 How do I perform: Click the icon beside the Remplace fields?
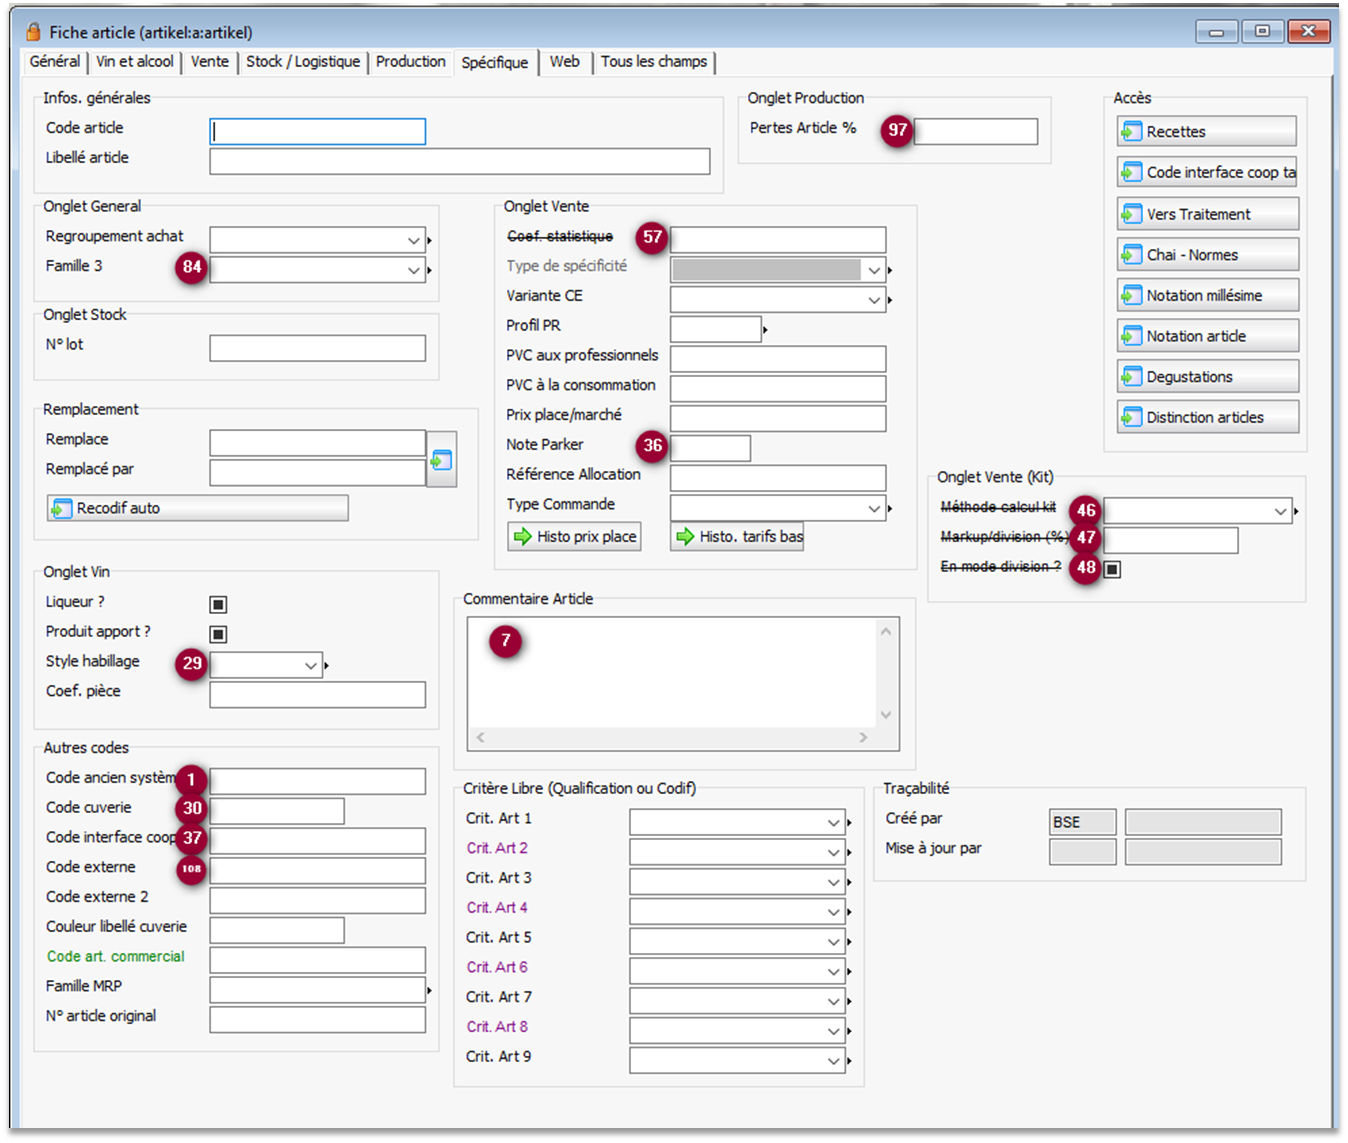click(x=441, y=460)
